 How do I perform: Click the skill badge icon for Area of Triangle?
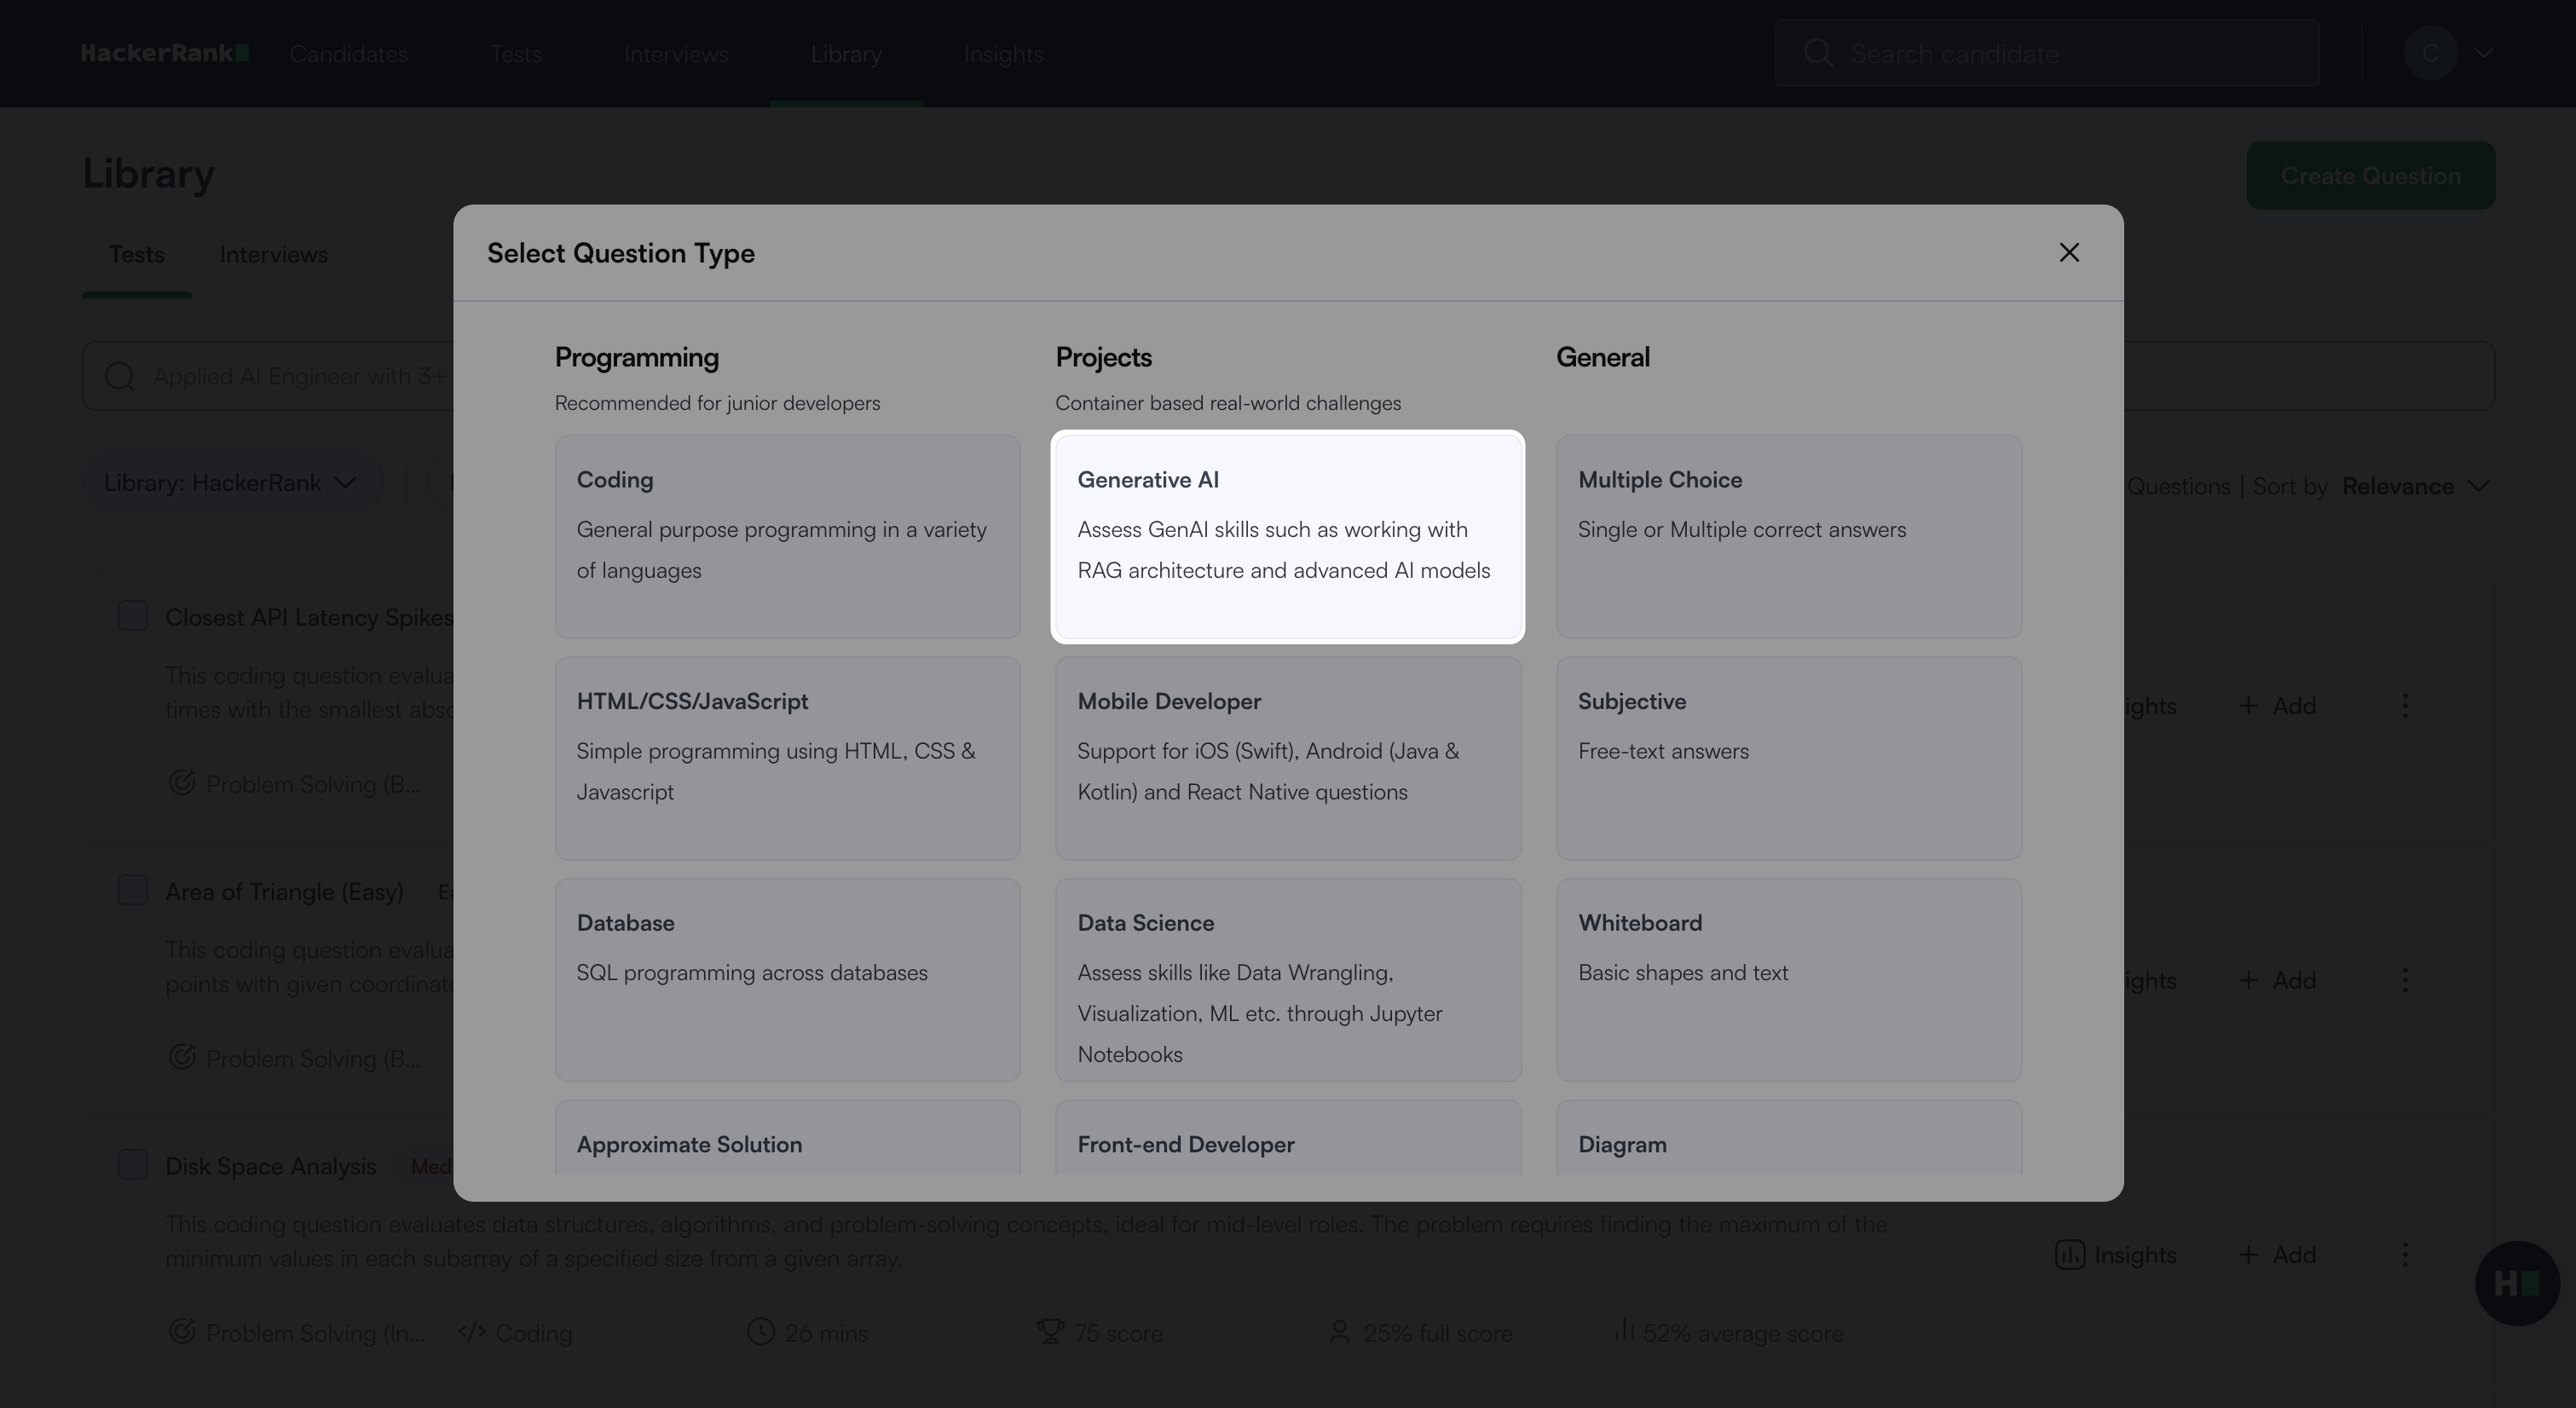tap(182, 1056)
